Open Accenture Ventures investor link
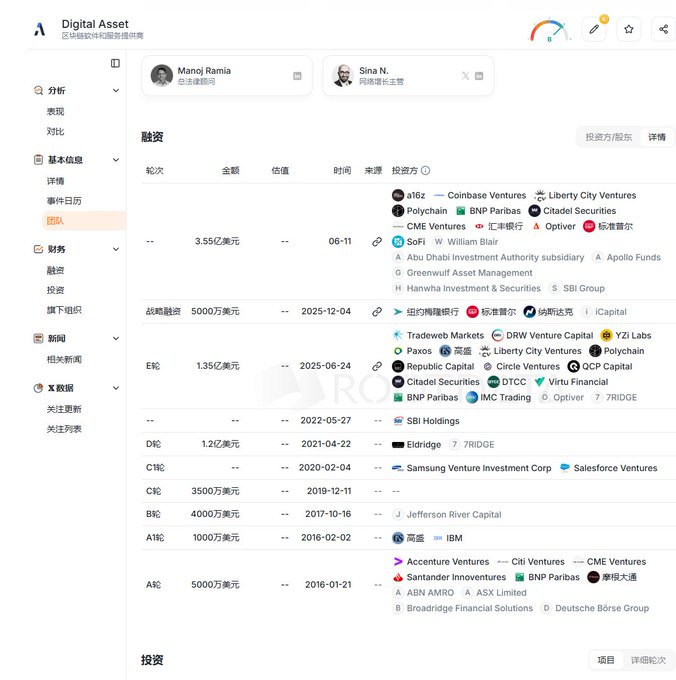The height and width of the screenshot is (680, 676). pos(441,562)
